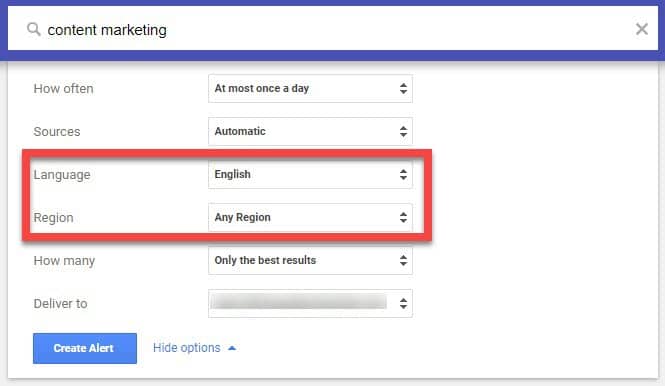Click the Hide options link
The height and width of the screenshot is (386, 665).
tap(187, 348)
